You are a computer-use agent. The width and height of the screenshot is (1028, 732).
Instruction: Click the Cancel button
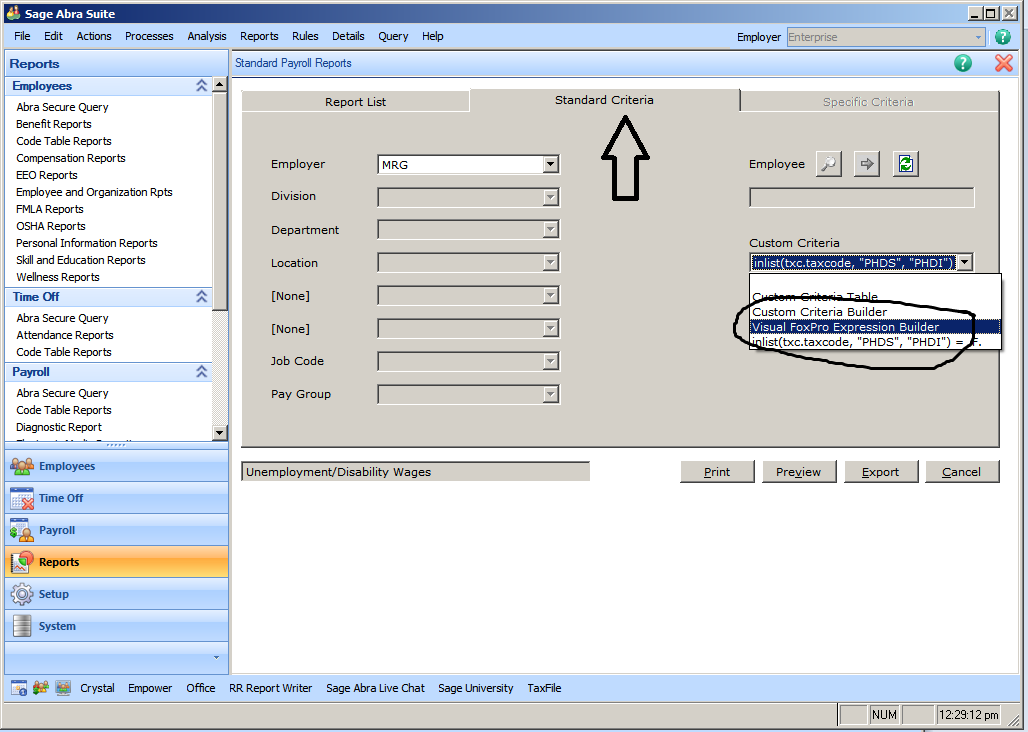[x=962, y=472]
